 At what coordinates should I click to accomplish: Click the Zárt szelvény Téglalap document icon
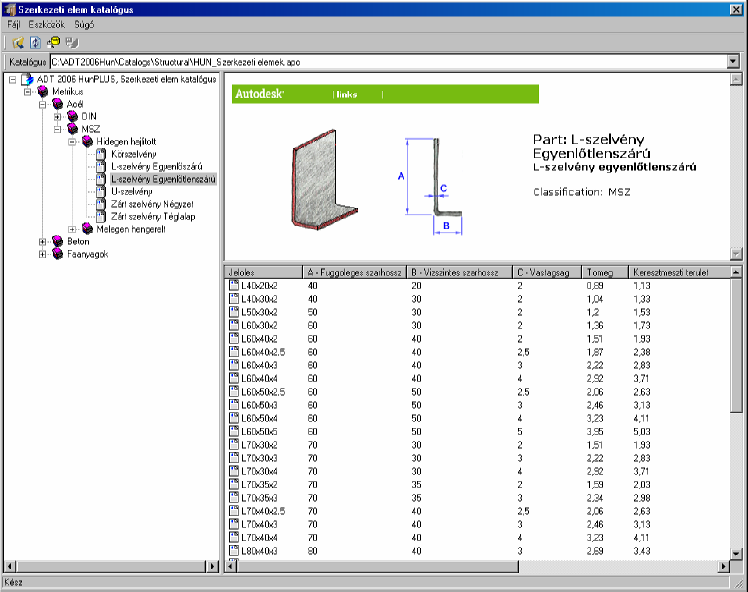click(101, 217)
